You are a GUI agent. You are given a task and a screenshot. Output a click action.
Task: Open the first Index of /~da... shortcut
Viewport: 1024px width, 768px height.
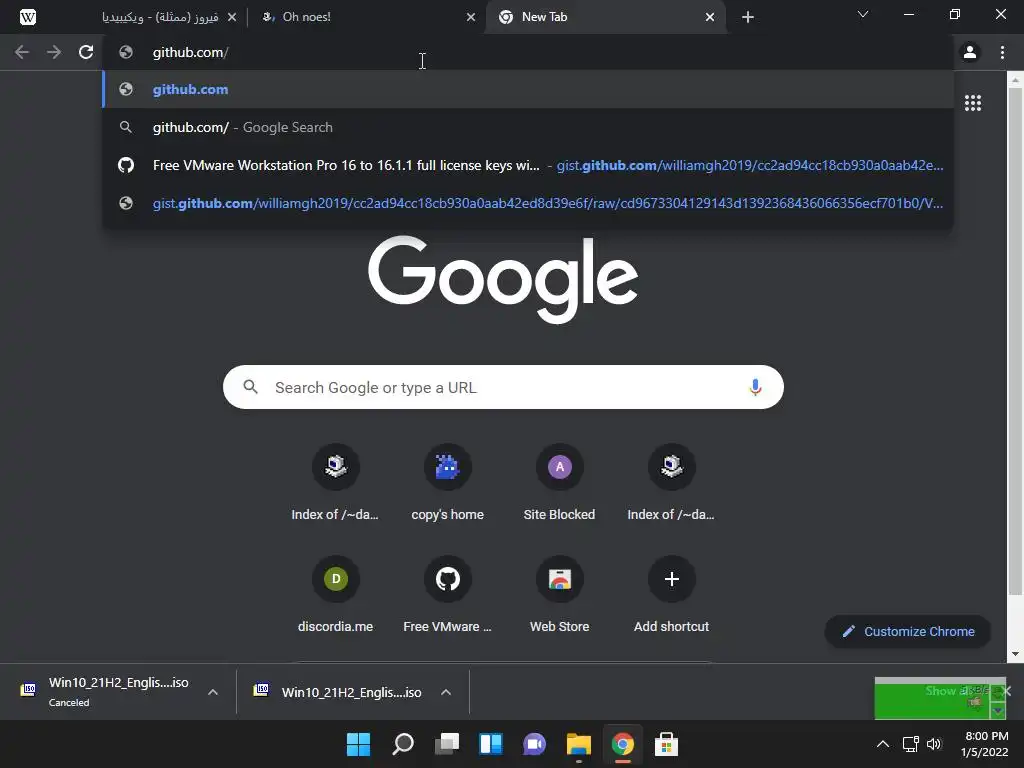click(x=335, y=482)
